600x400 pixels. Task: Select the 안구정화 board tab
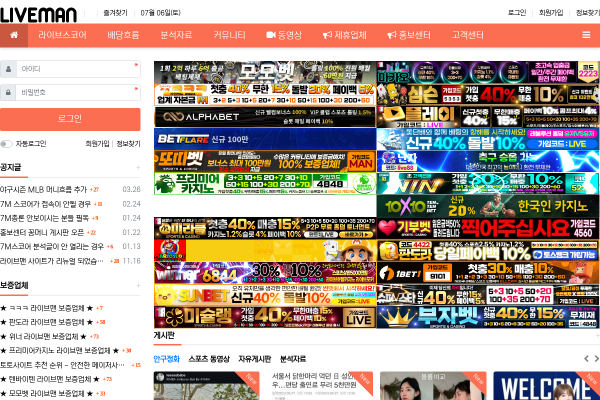pyautogui.click(x=166, y=359)
